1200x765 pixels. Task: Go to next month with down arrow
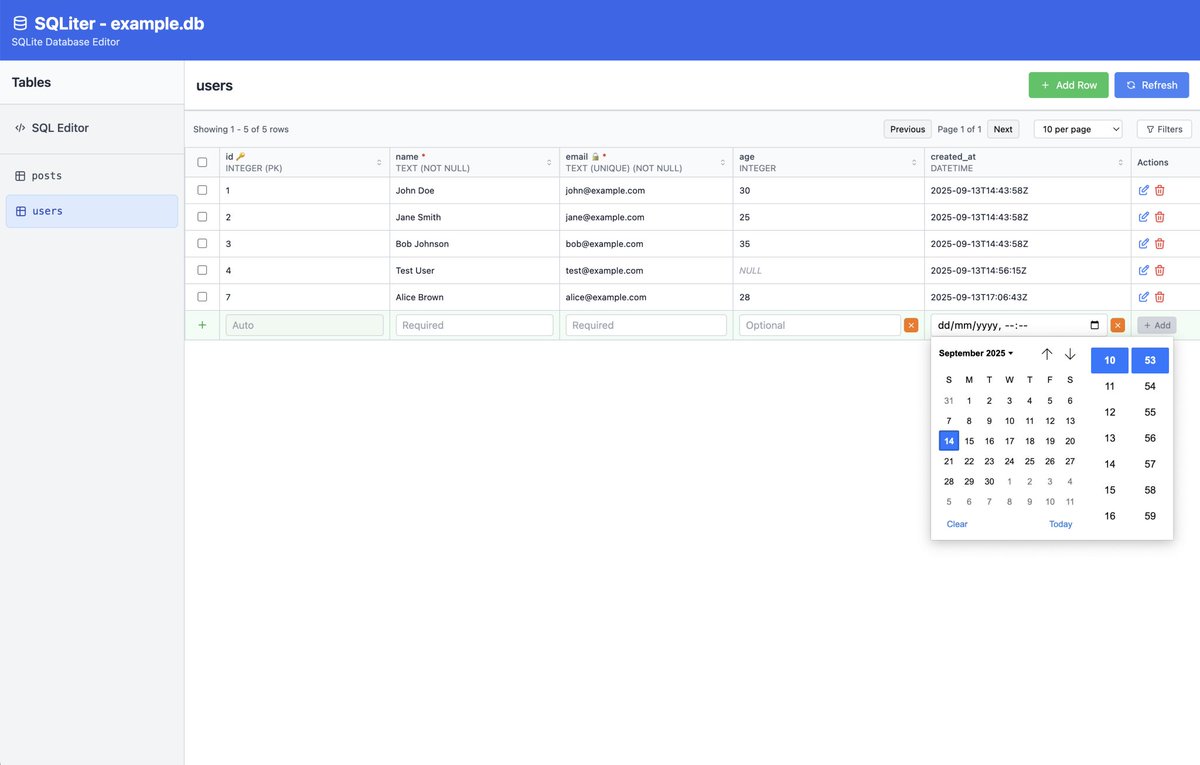[x=1070, y=354]
